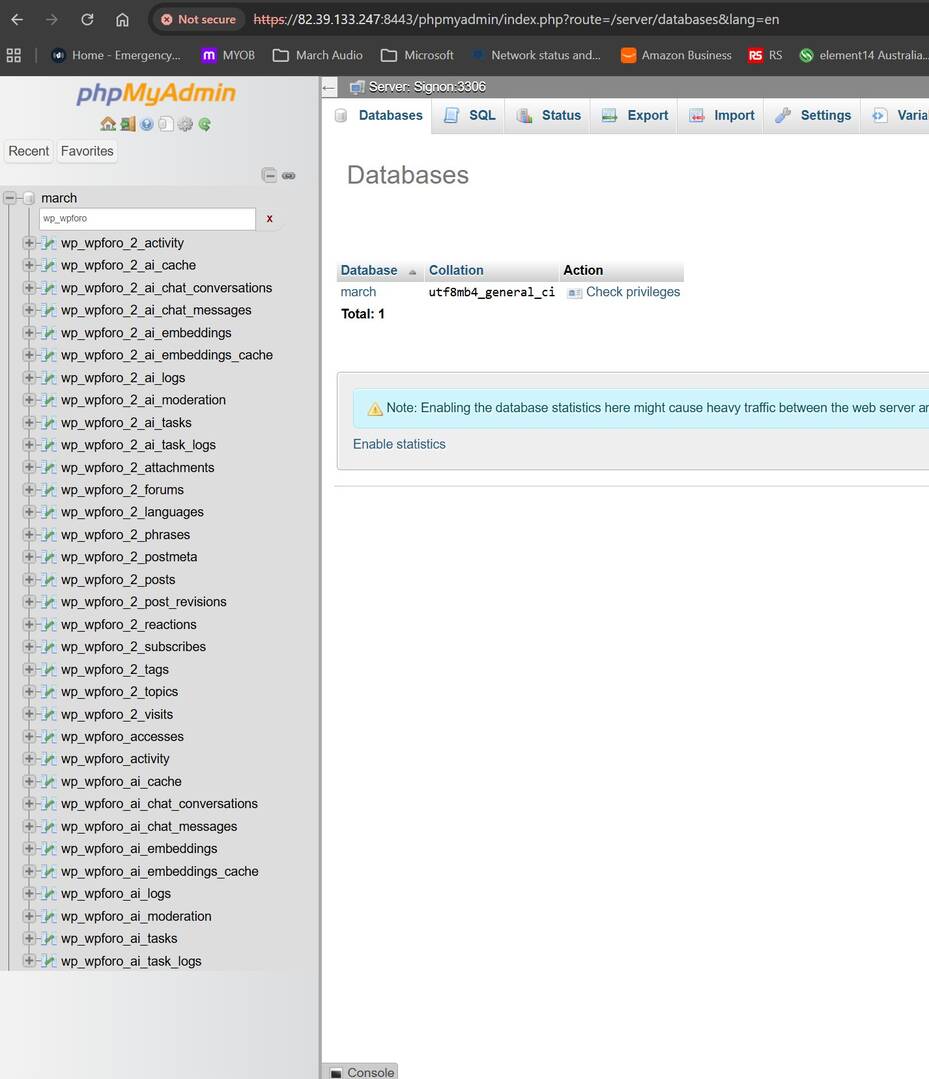Open wp_wpforo_activity table

[x=115, y=759]
